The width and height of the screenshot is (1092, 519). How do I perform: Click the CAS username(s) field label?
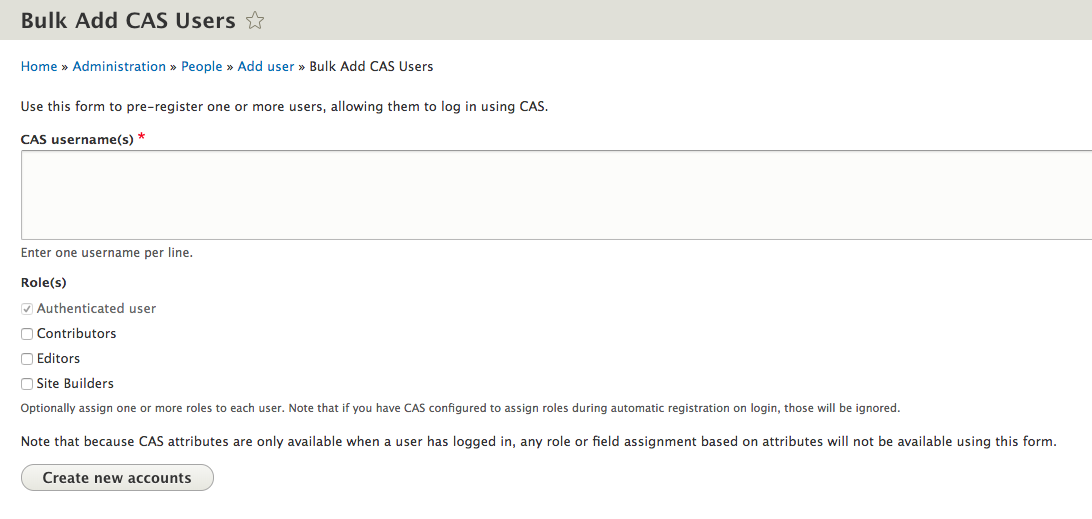point(77,139)
